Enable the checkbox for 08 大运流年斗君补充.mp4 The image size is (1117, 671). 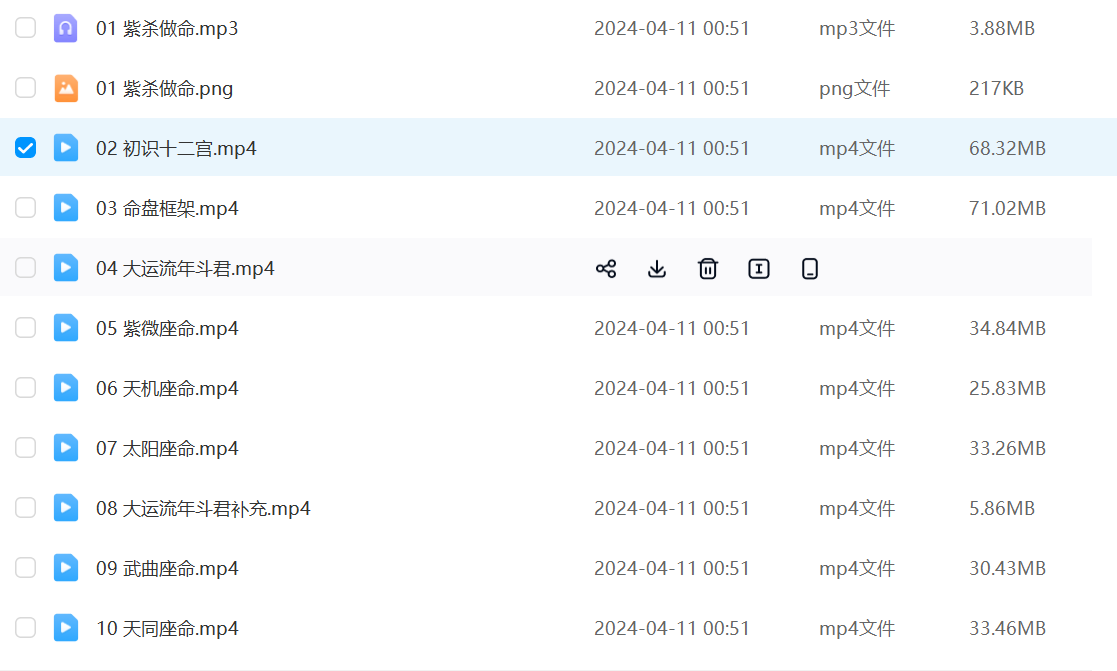pyautogui.click(x=25, y=508)
